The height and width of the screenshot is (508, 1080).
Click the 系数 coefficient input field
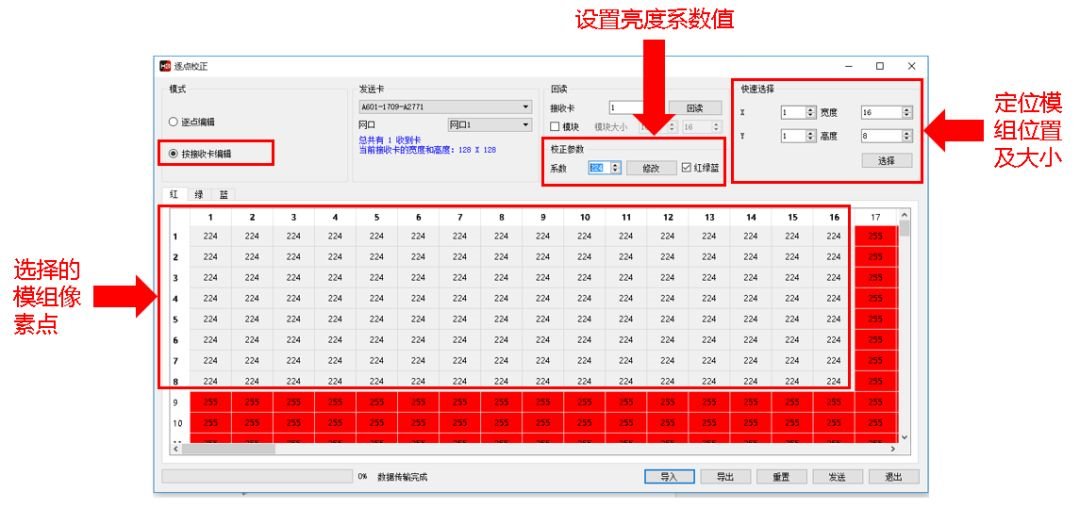pos(599,168)
